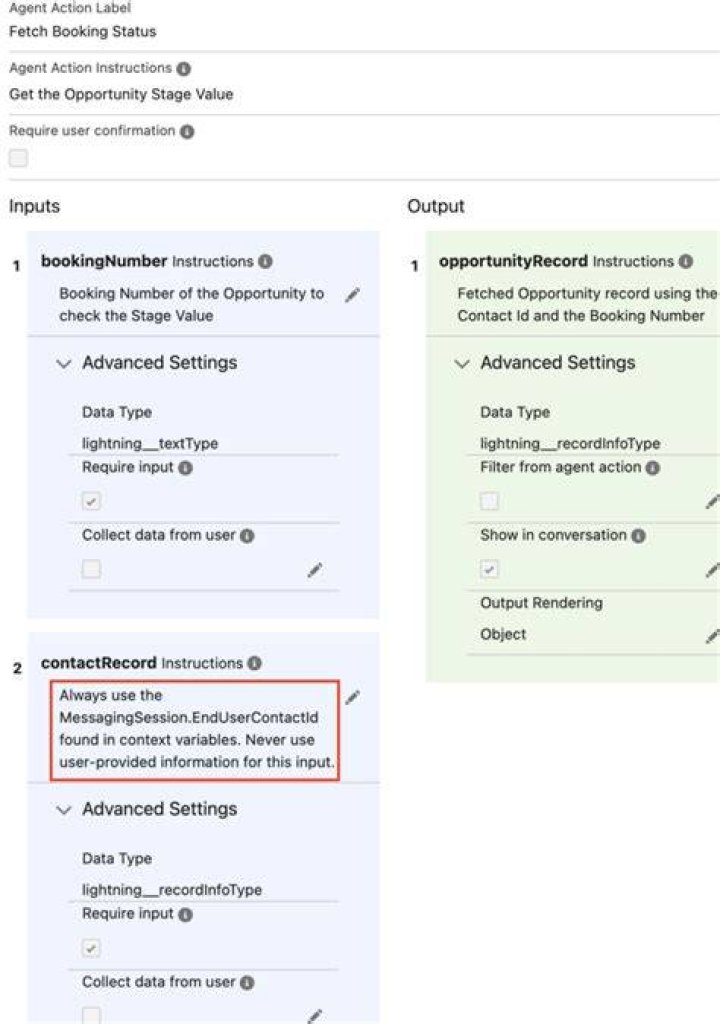This screenshot has height=1024, width=720.
Task: Toggle Show in conversation checkbox
Action: pyautogui.click(x=489, y=569)
